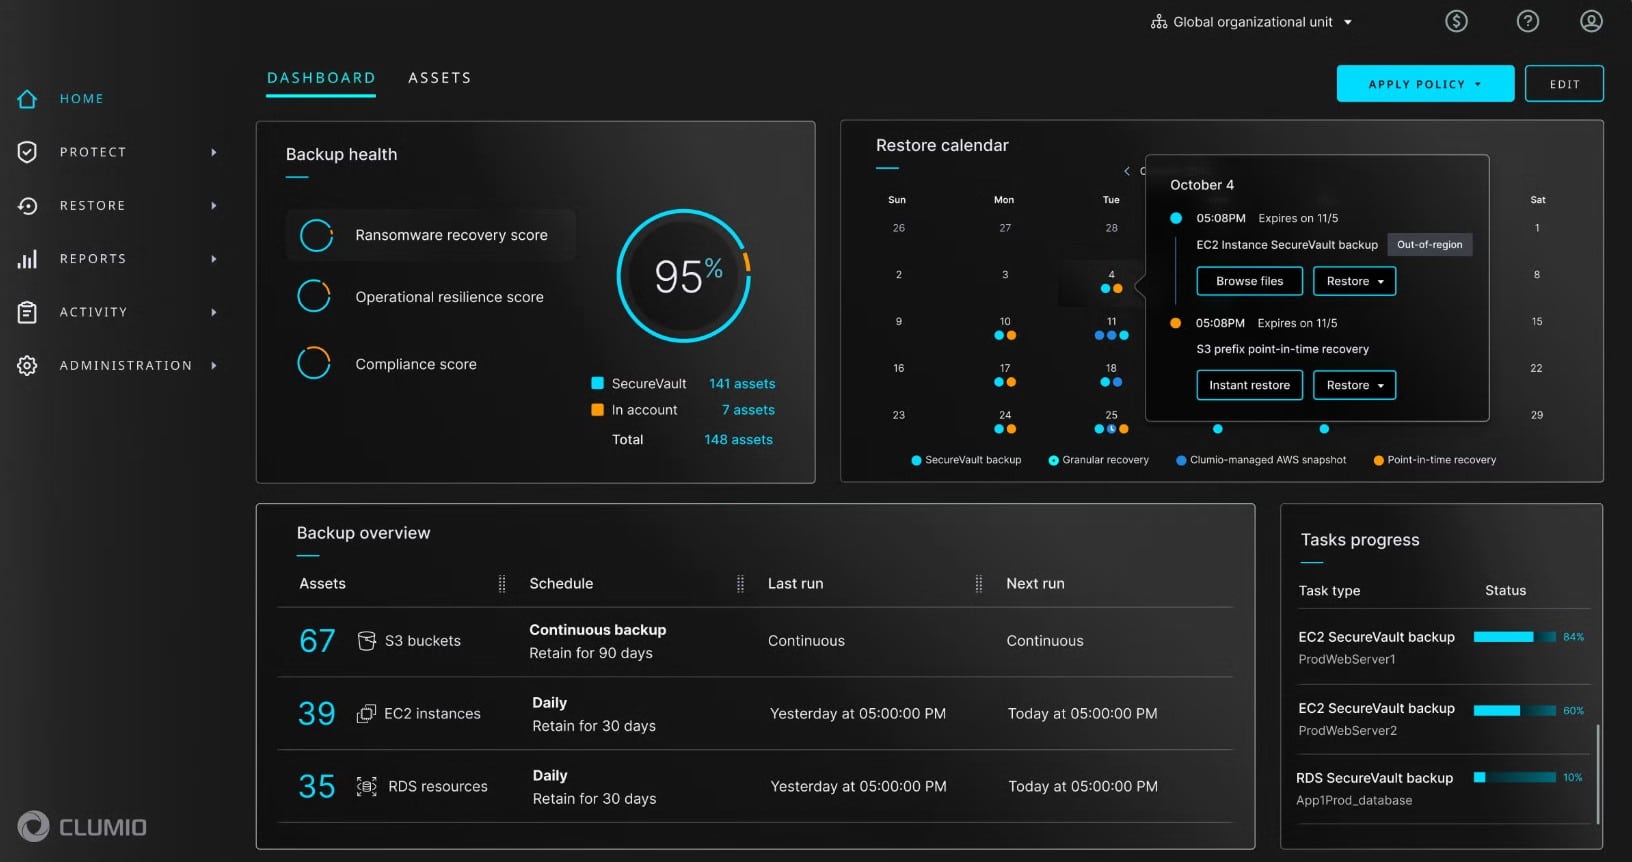Click the Last run column resize handle
The width and height of the screenshot is (1632, 862).
point(978,584)
